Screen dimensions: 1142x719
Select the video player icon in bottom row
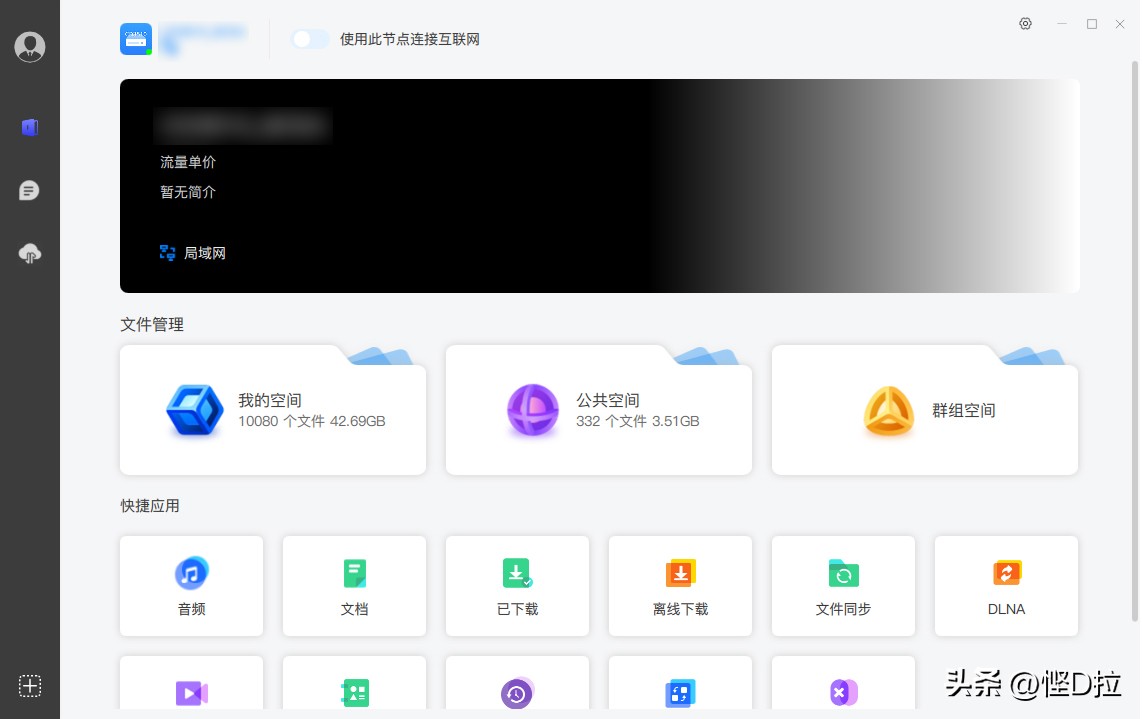(191, 692)
